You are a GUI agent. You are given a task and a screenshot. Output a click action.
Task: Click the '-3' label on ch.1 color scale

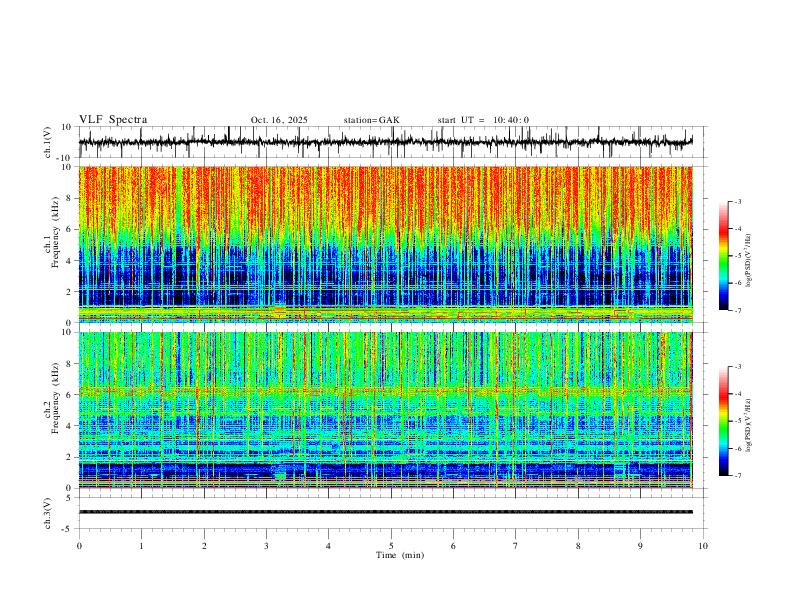[x=738, y=201]
